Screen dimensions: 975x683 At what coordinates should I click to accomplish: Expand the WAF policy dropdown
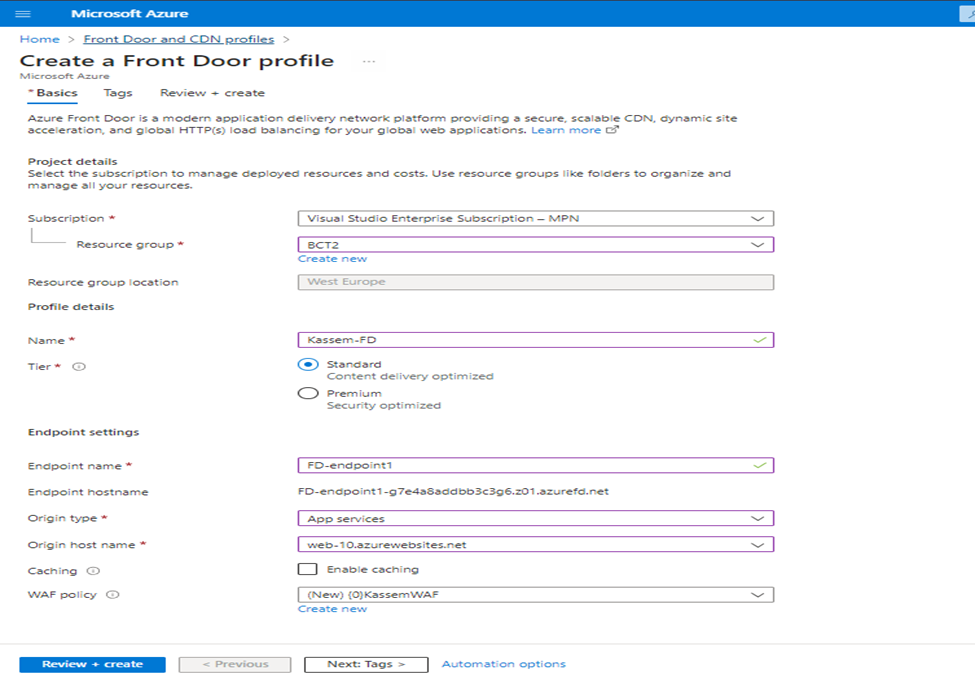click(x=536, y=595)
